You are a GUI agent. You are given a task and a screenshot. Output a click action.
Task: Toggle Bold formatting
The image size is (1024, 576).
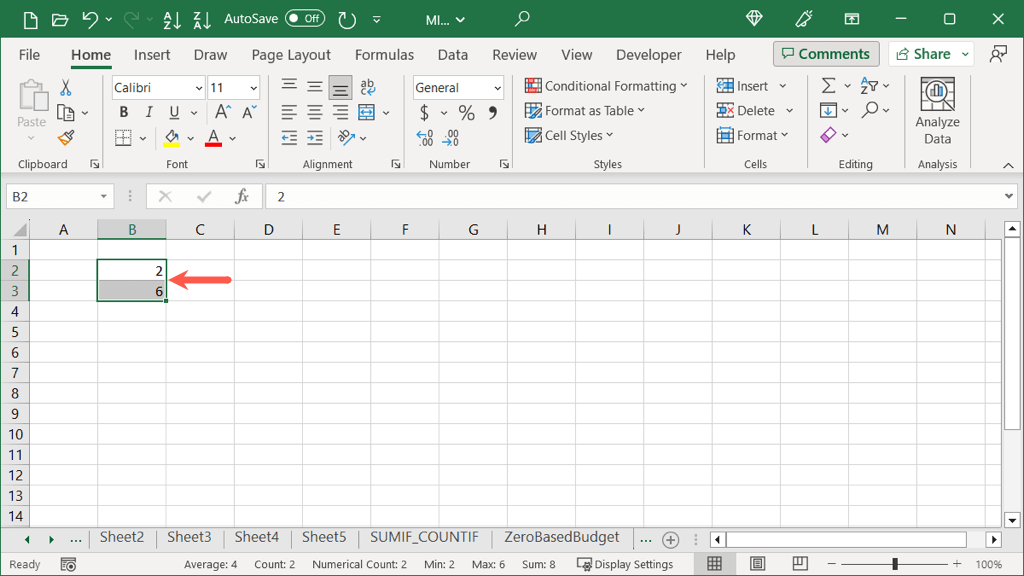(x=124, y=112)
